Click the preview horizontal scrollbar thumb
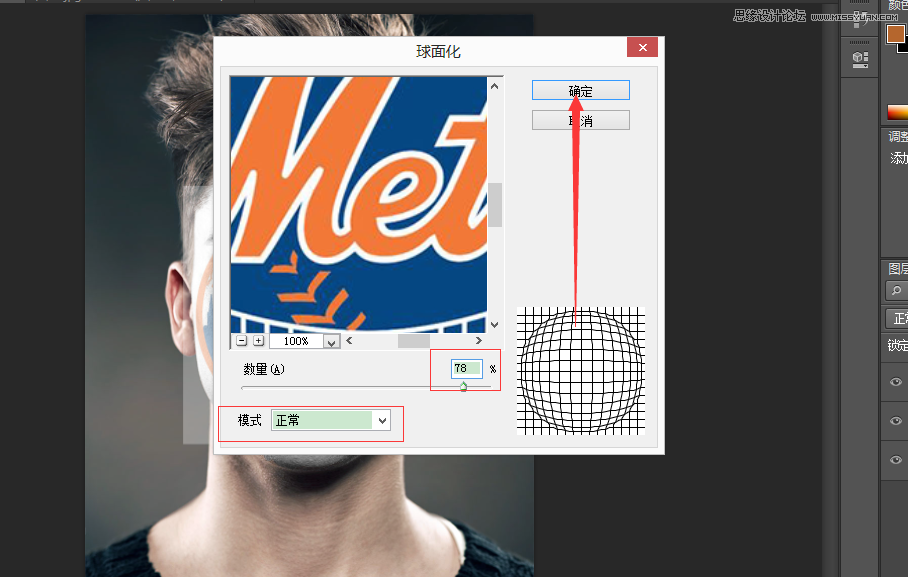Image resolution: width=908 pixels, height=577 pixels. click(413, 341)
